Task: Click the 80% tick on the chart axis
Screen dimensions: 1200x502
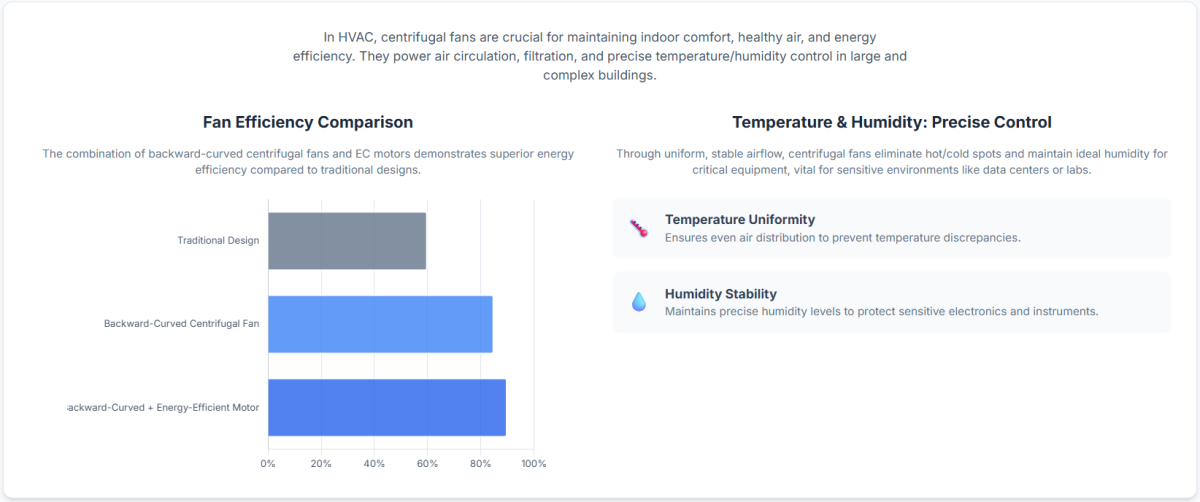Action: (481, 464)
